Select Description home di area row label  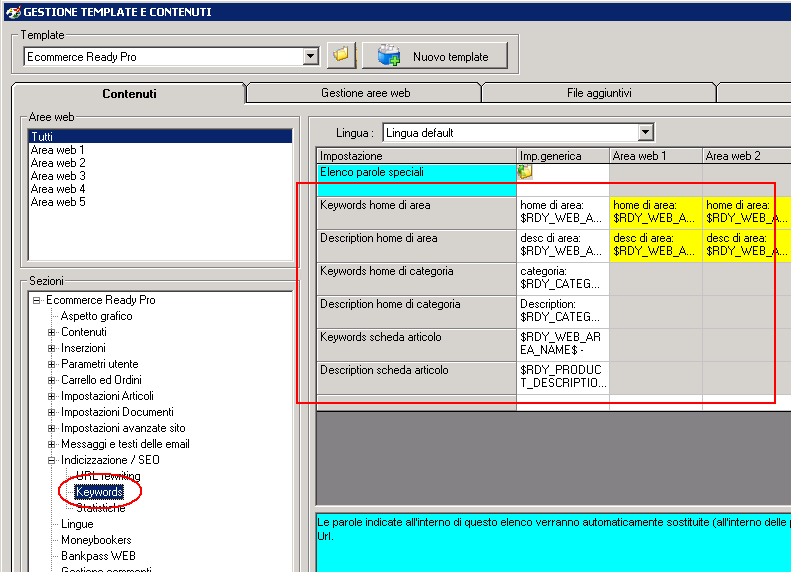pyautogui.click(x=417, y=246)
